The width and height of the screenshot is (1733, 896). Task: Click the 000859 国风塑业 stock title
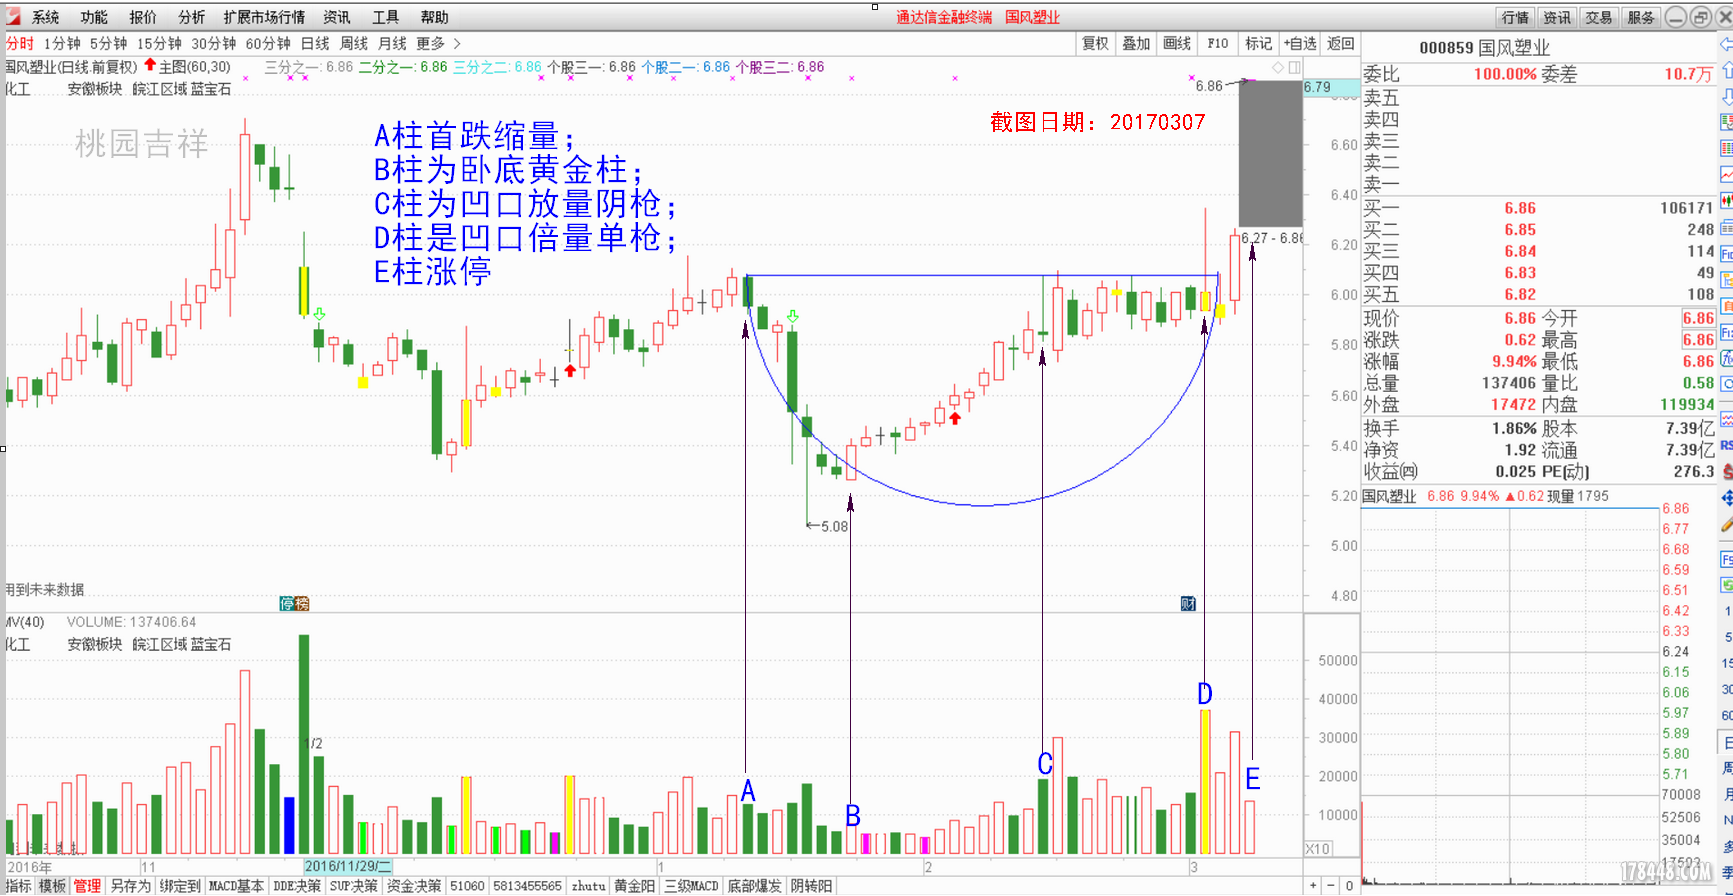1484,47
